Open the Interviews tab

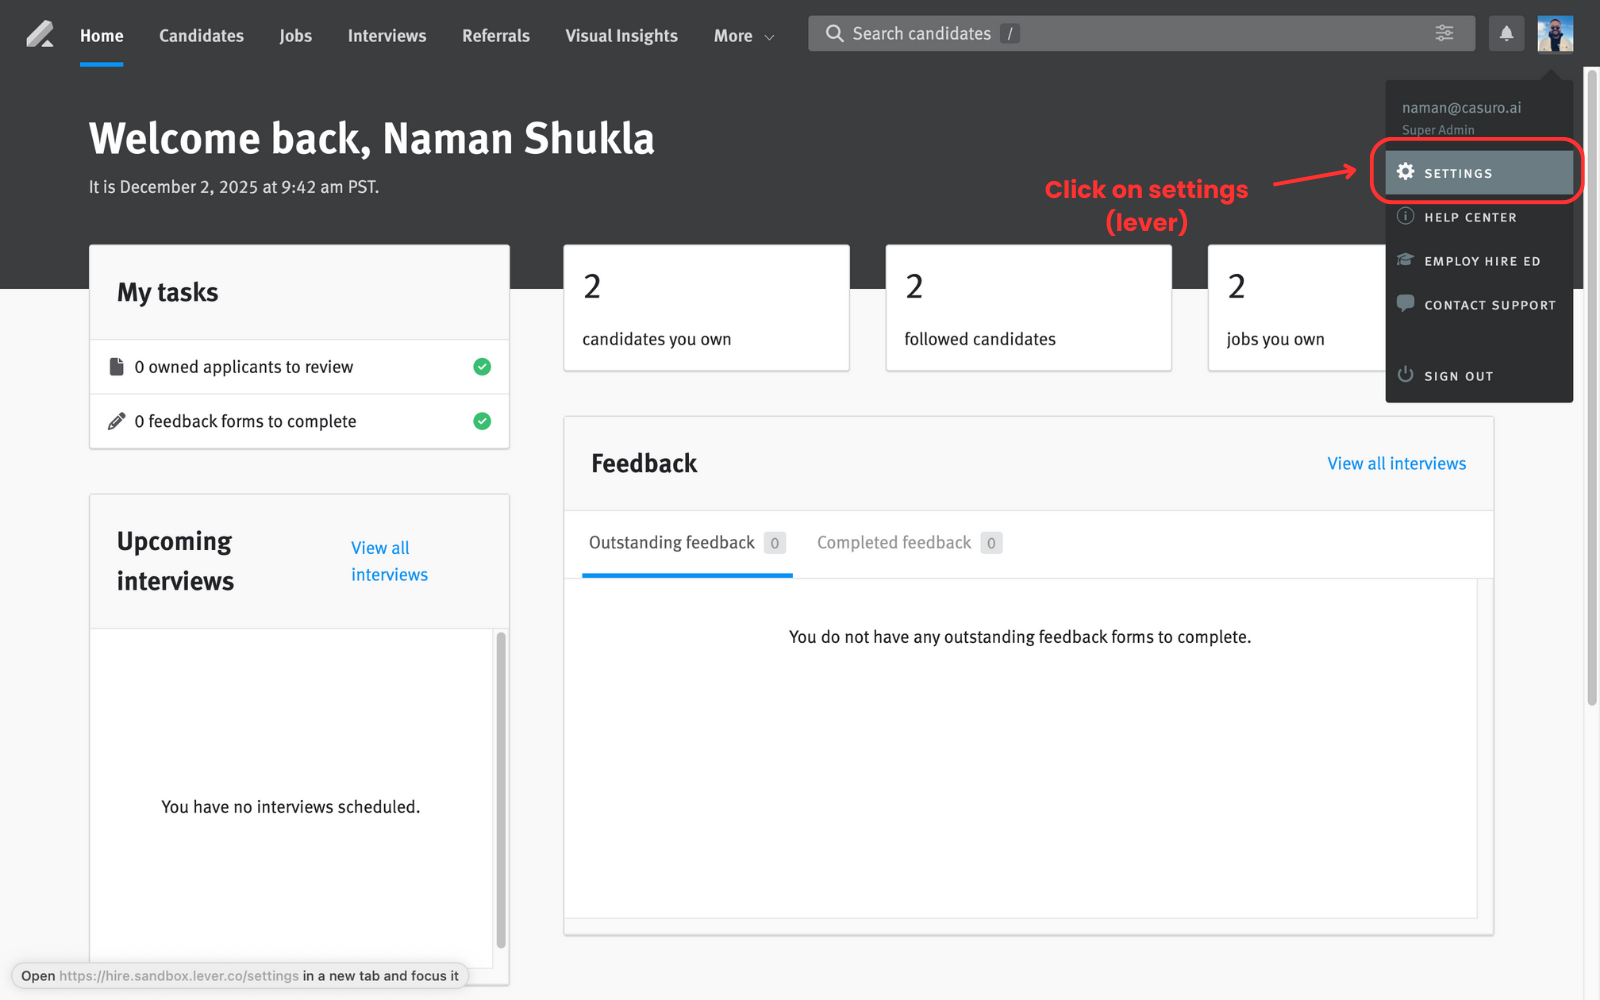tap(387, 36)
